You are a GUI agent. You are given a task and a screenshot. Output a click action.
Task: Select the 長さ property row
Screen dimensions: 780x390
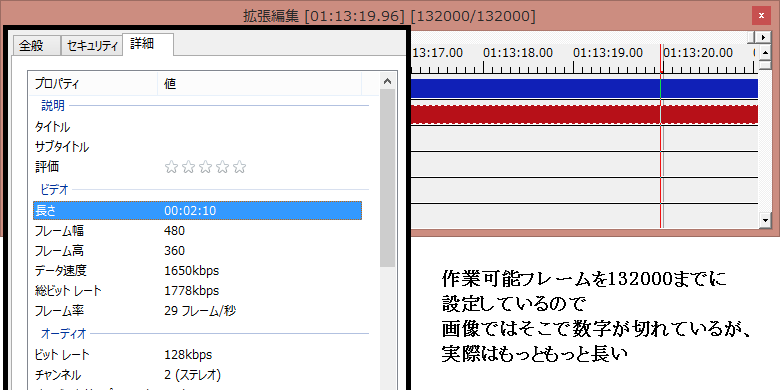pyautogui.click(x=197, y=210)
